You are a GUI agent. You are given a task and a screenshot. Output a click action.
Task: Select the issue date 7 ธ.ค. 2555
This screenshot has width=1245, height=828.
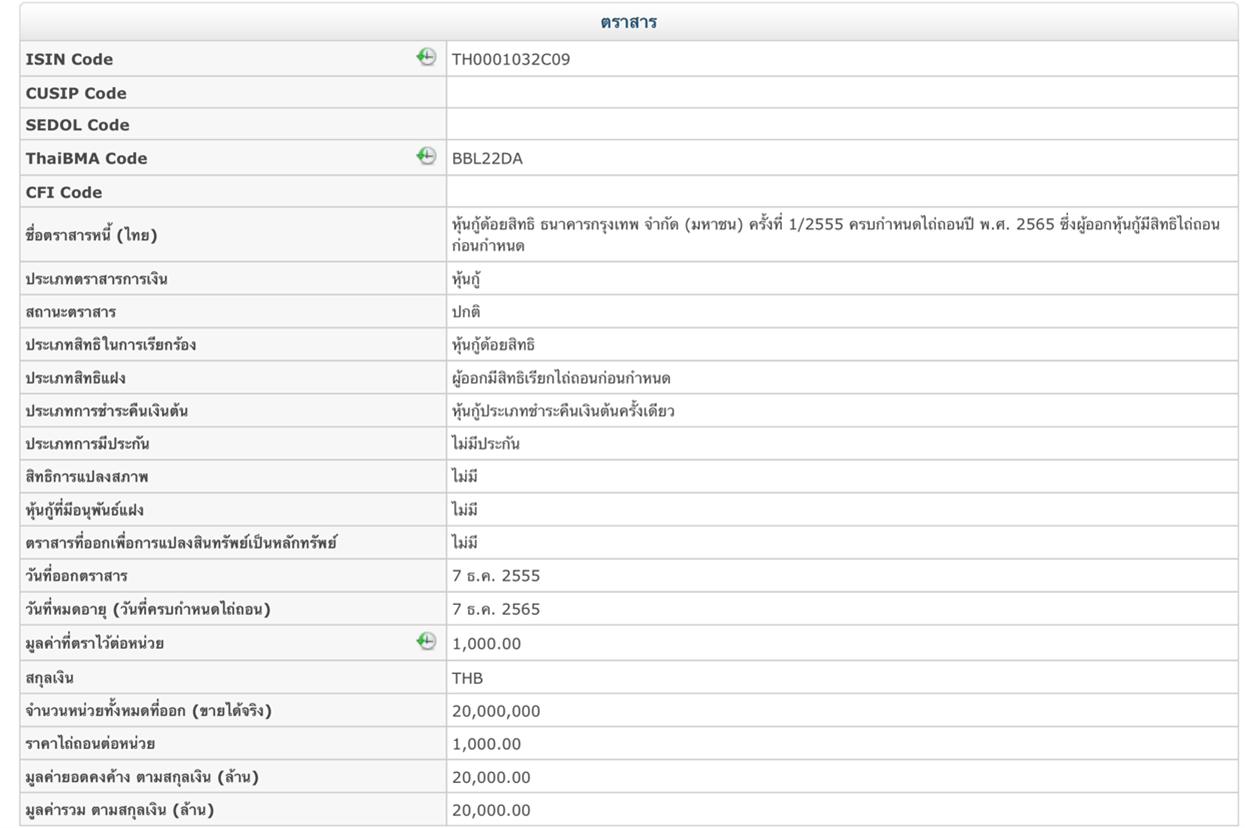point(496,576)
